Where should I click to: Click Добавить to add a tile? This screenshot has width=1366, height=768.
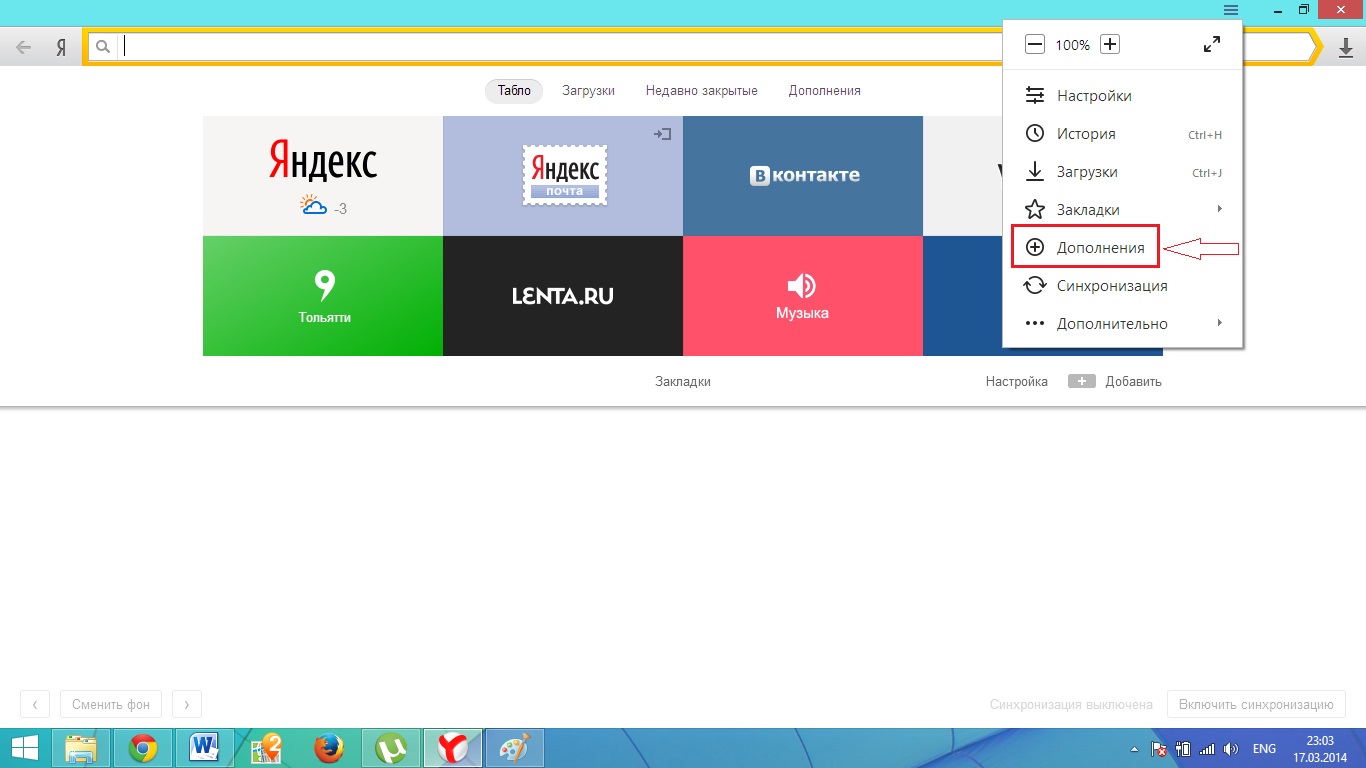click(1115, 382)
